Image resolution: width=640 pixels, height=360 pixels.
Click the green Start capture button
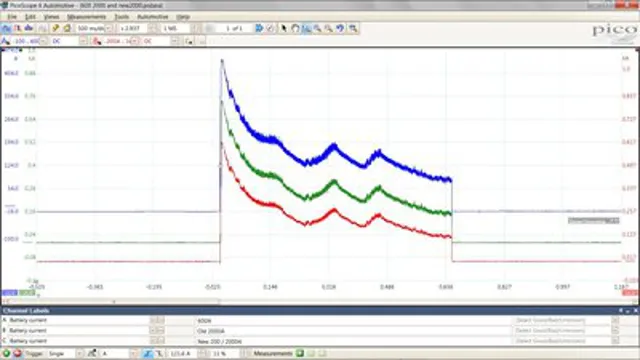6,353
